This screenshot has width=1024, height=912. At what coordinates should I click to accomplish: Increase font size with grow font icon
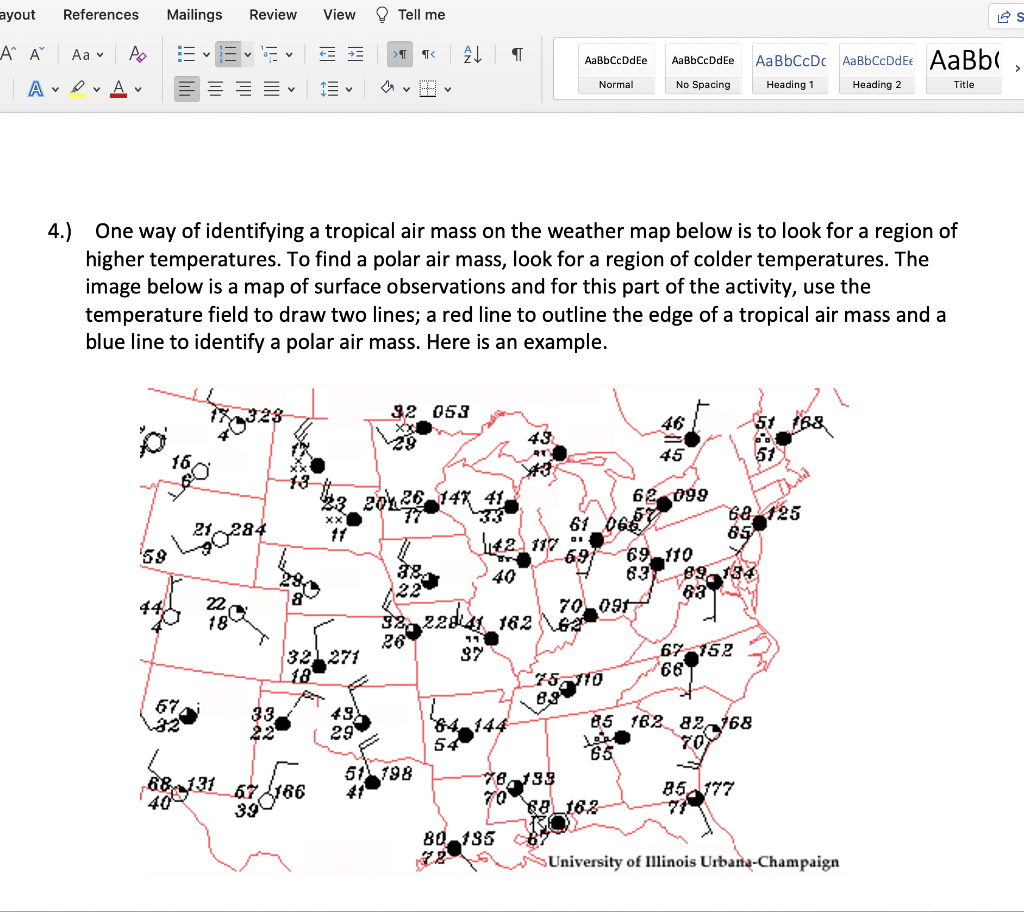coord(8,54)
